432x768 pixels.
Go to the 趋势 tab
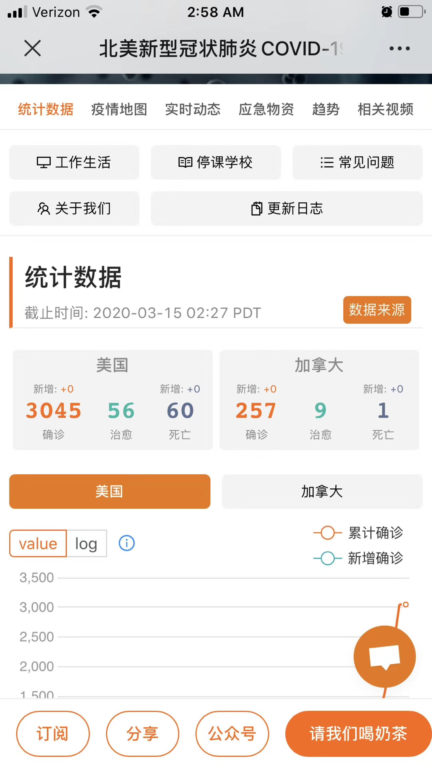tap(326, 109)
